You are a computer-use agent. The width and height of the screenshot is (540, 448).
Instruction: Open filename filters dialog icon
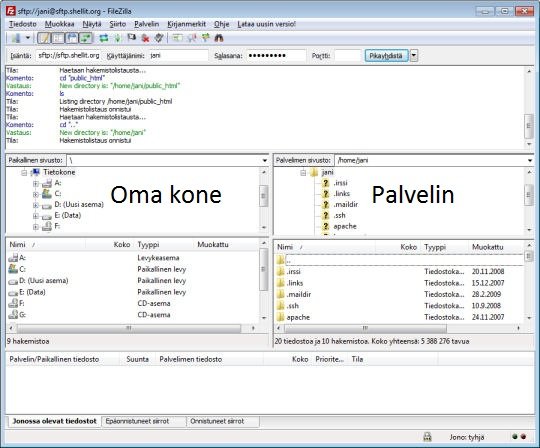[177, 38]
